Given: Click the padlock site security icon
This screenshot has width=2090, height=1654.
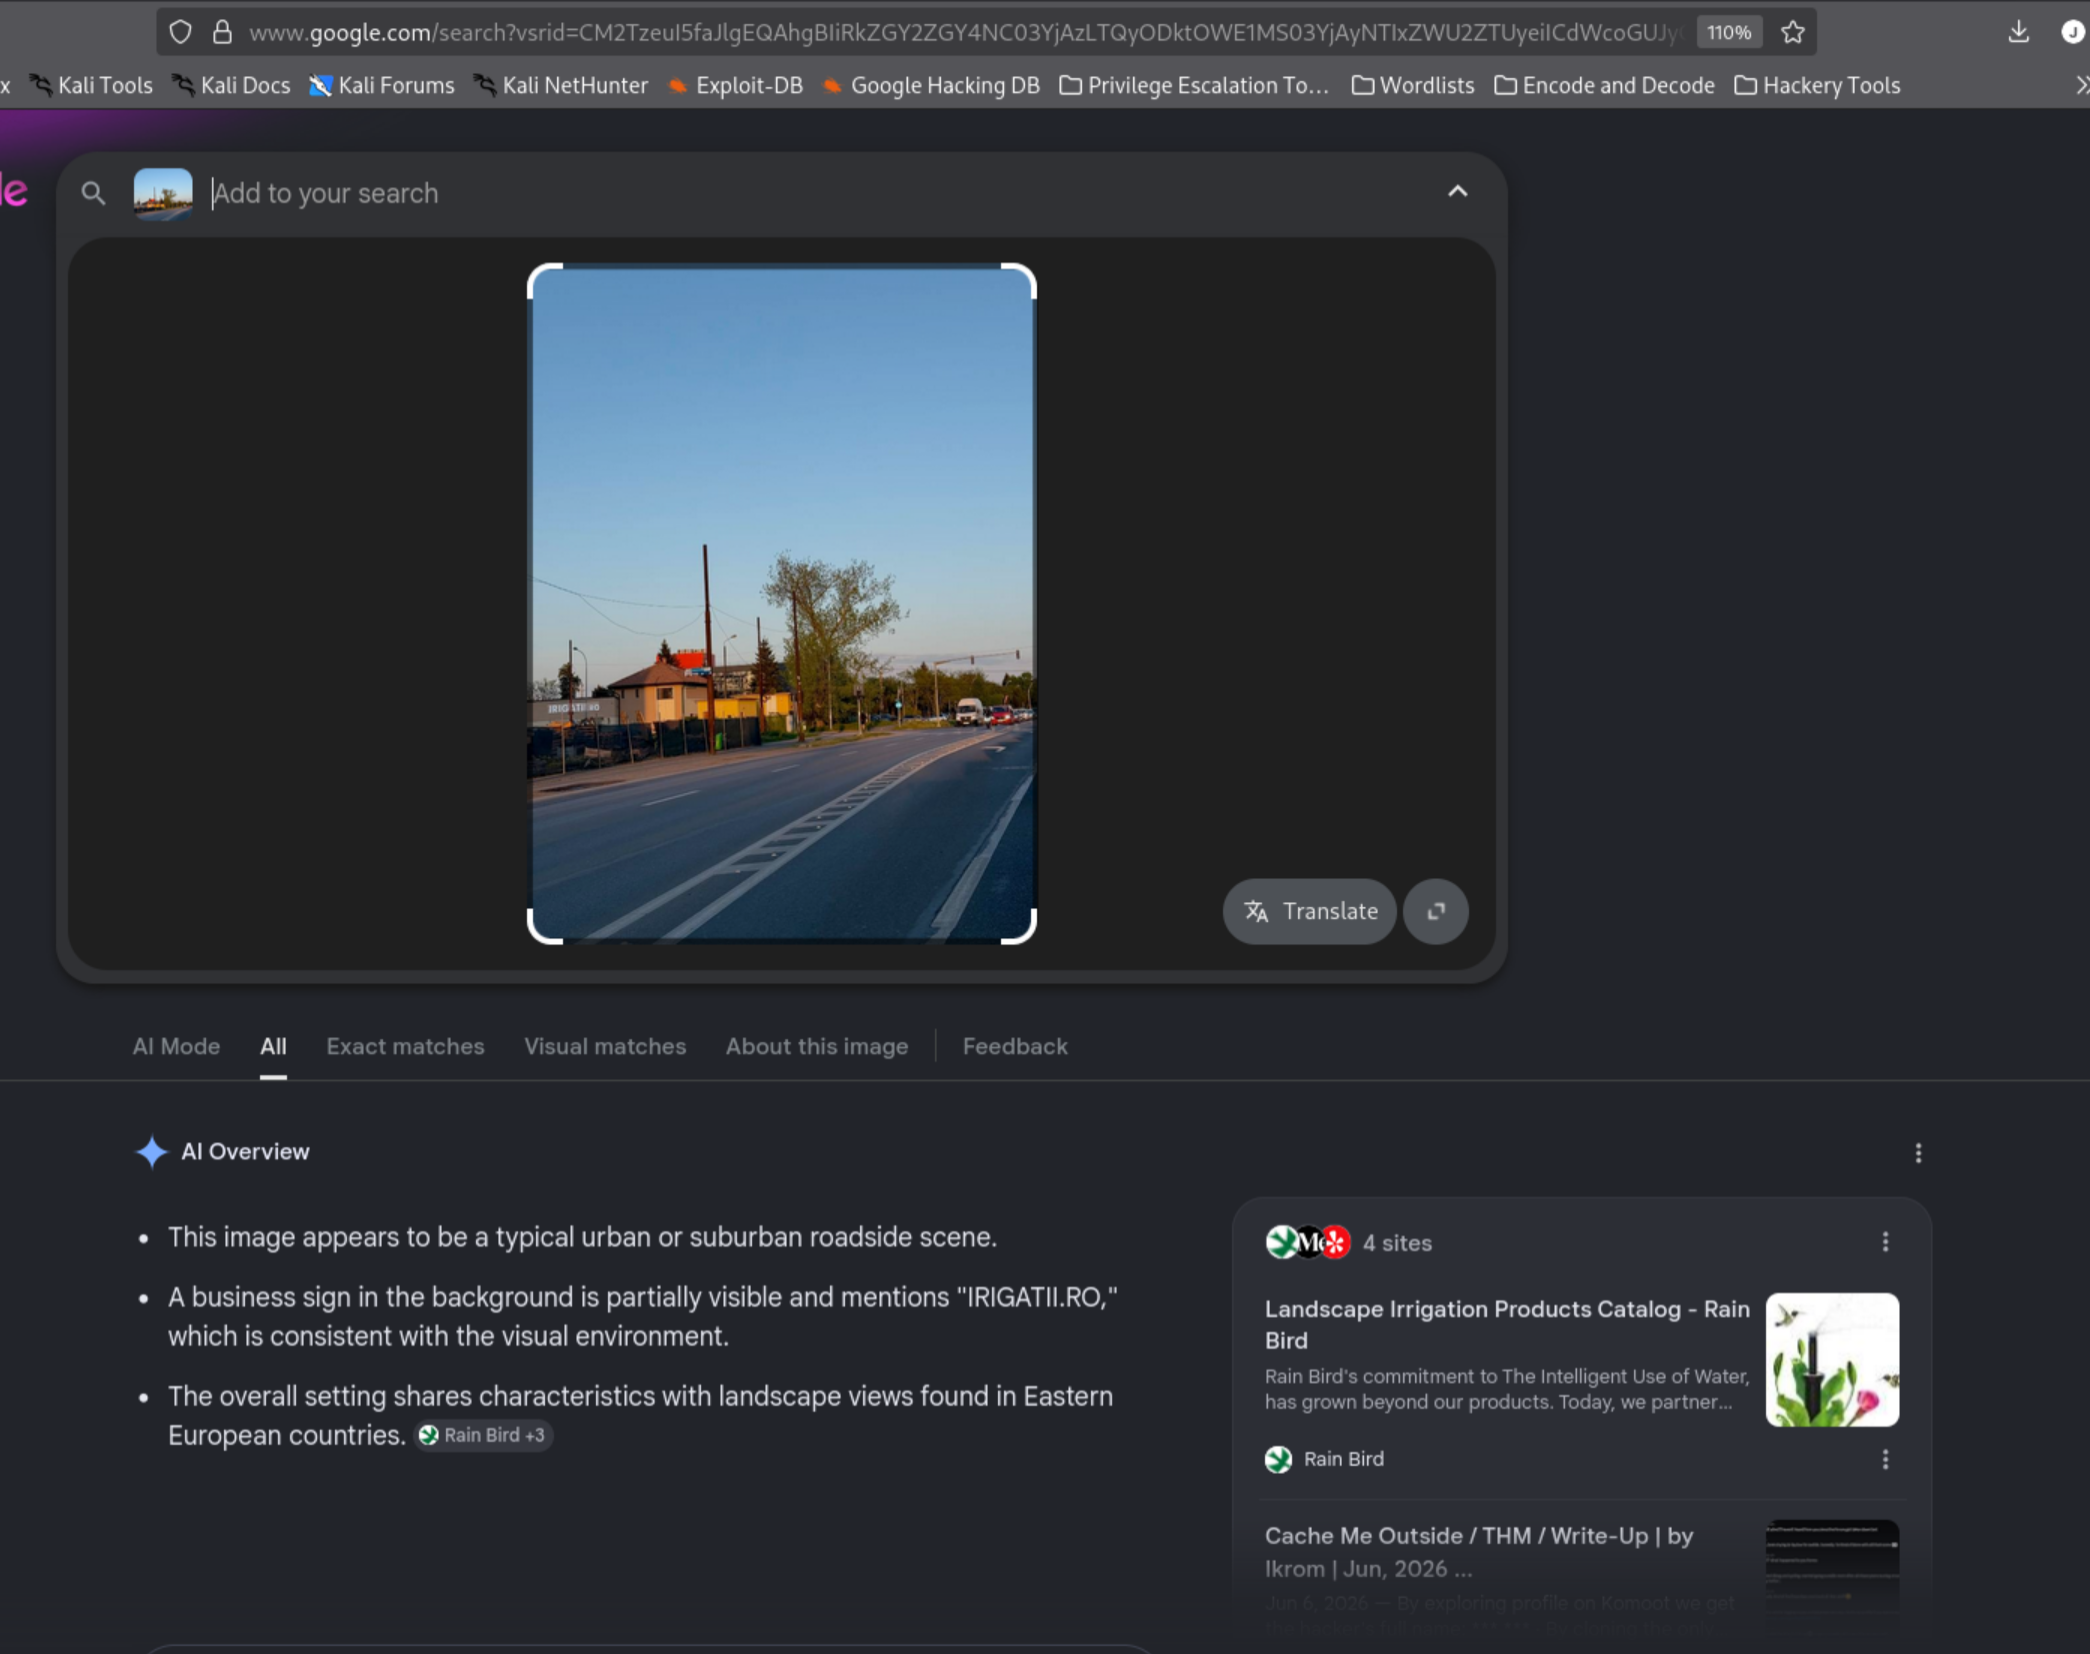Looking at the screenshot, I should tap(222, 32).
